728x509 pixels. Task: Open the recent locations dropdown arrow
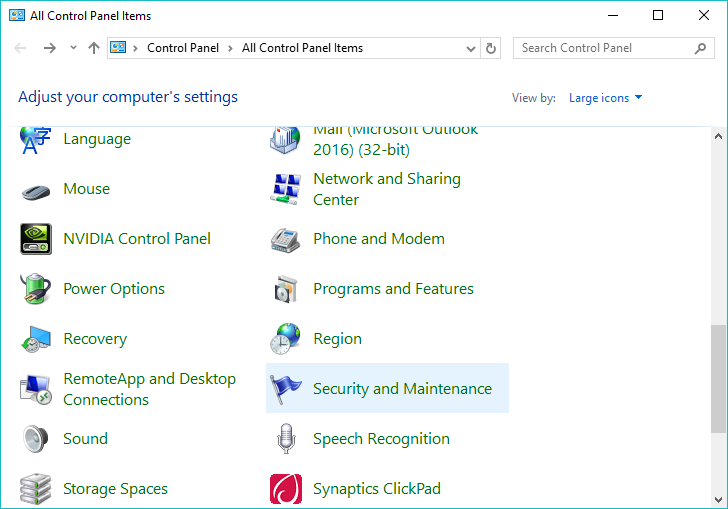click(73, 48)
